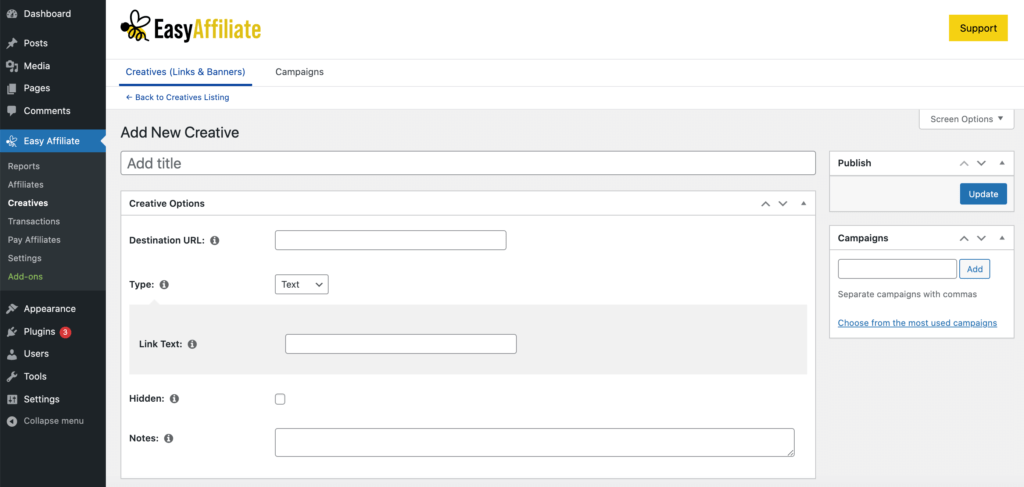The height and width of the screenshot is (487, 1024).
Task: Move Publish panel up
Action: (x=964, y=163)
